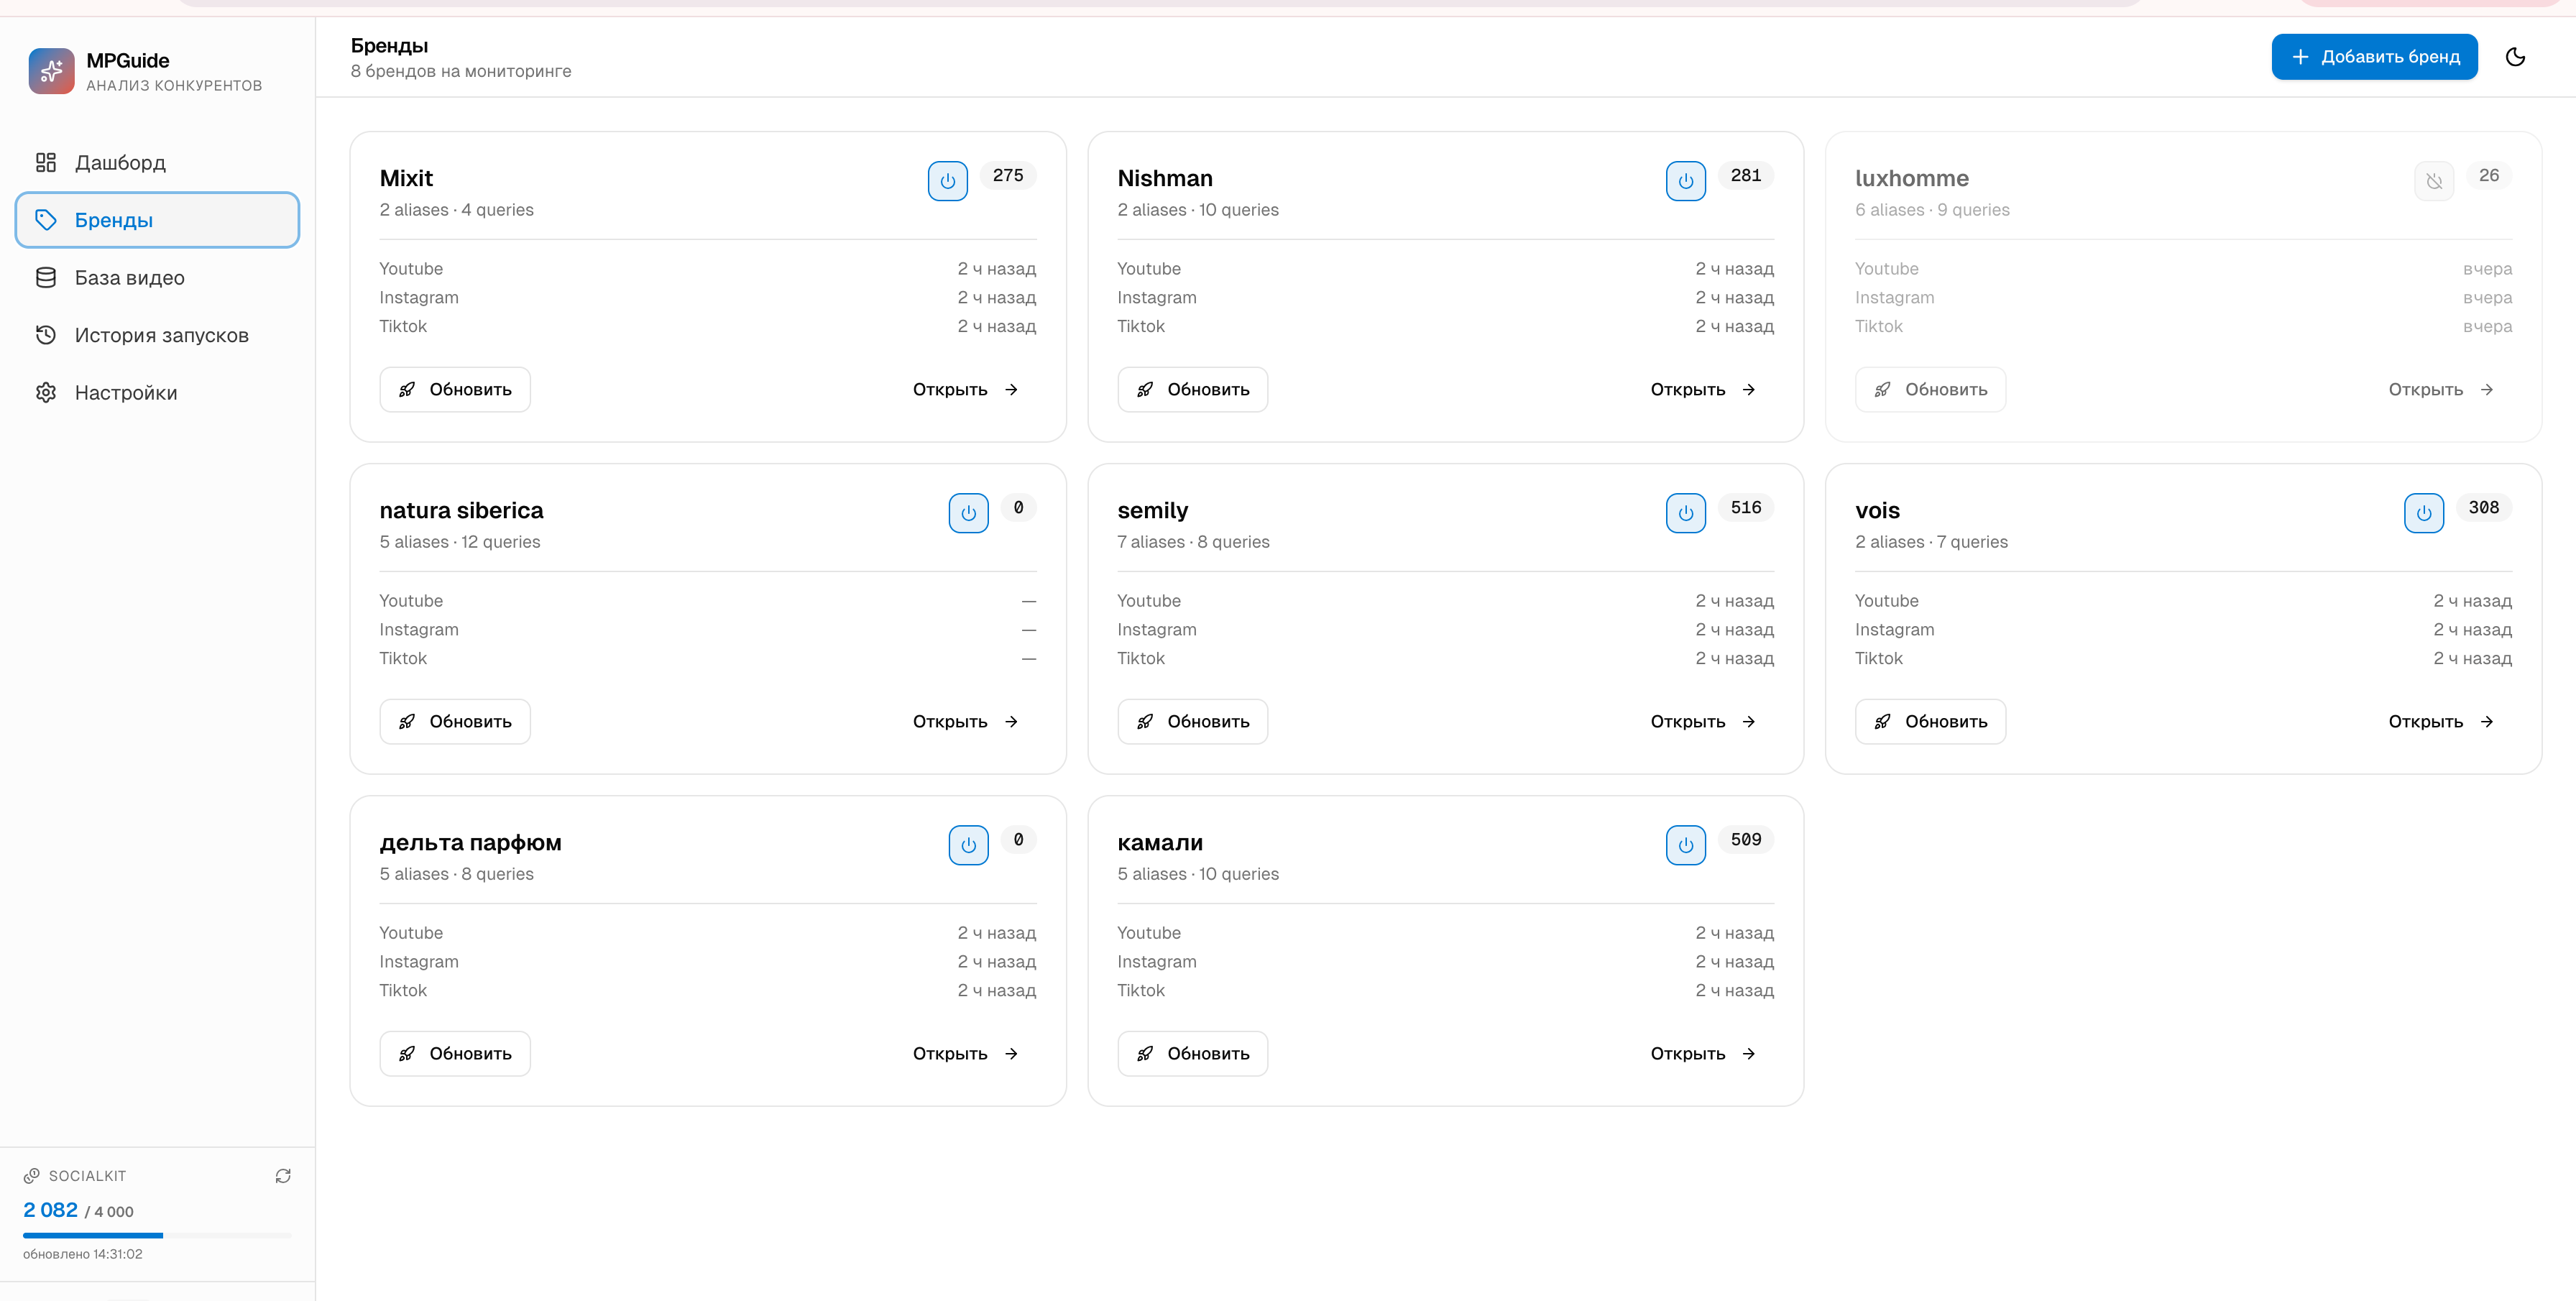Click Обновить on the luxhomme card
Screen dimensions: 2576x1301
[x=1930, y=390]
